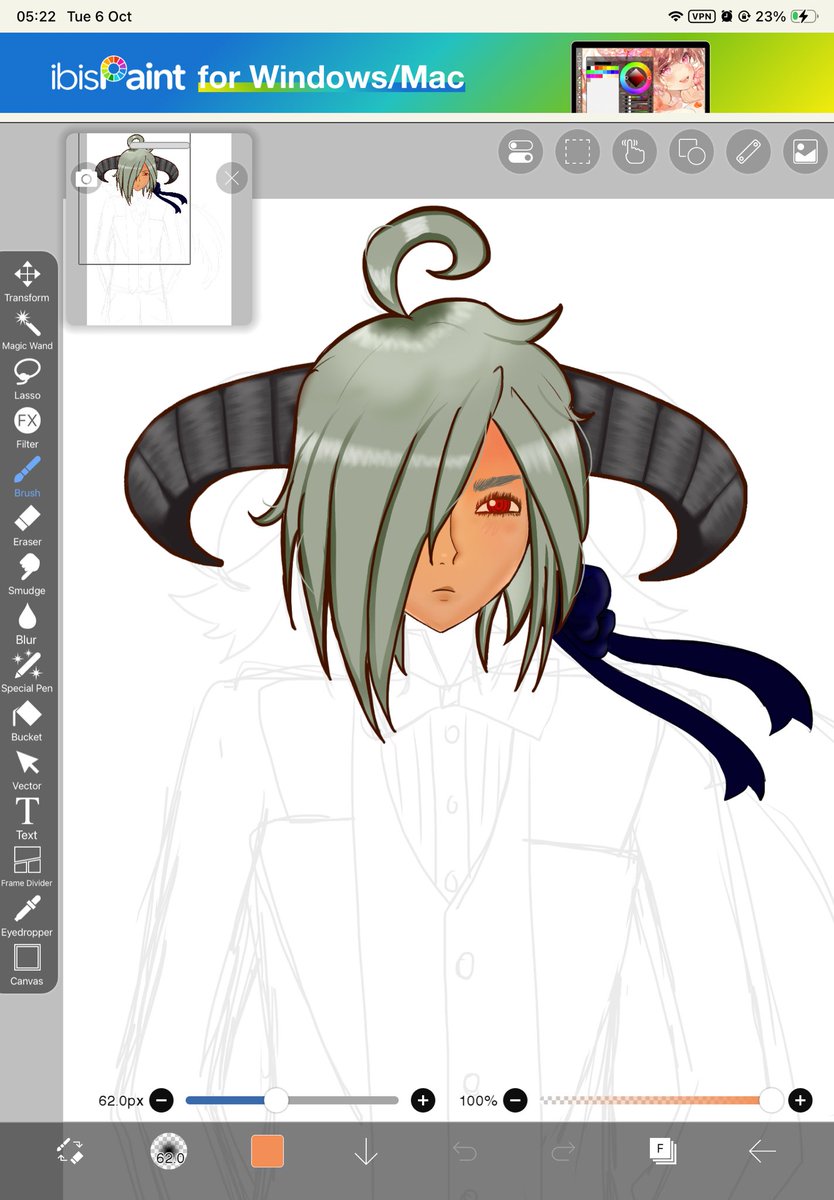
Task: Redo the last stroke
Action: coord(563,1152)
